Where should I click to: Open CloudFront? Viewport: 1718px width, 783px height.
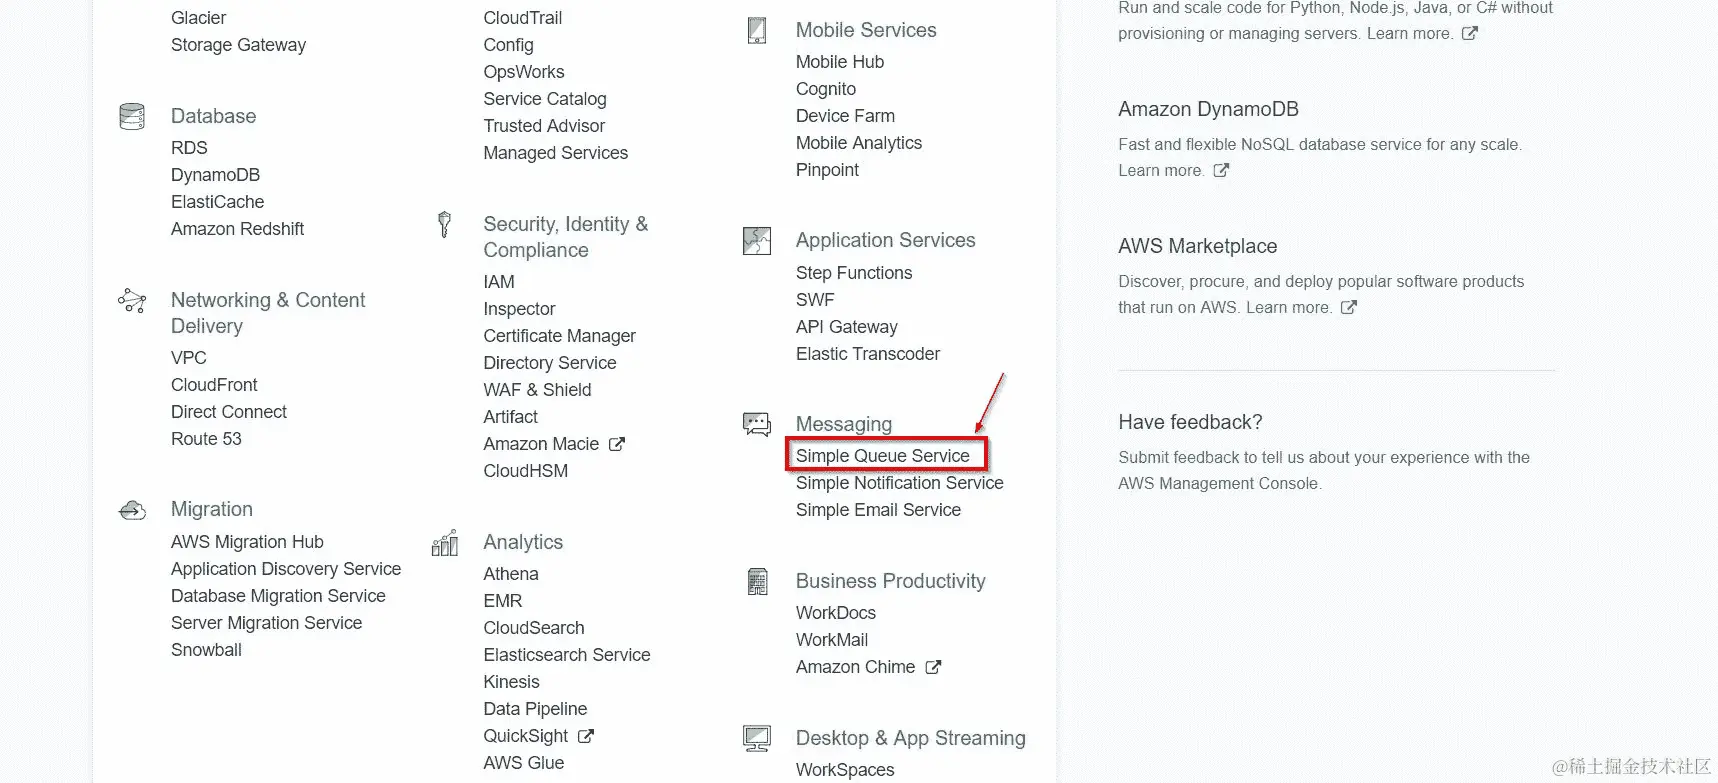(x=214, y=385)
